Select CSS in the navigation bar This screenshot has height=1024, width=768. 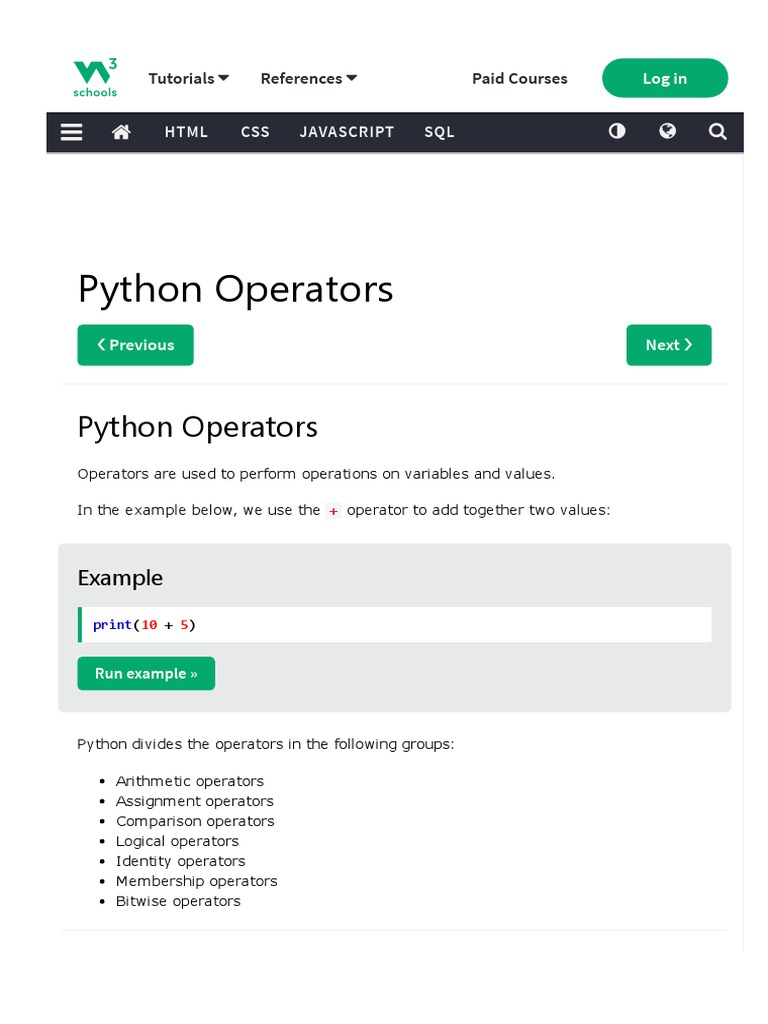tap(255, 132)
